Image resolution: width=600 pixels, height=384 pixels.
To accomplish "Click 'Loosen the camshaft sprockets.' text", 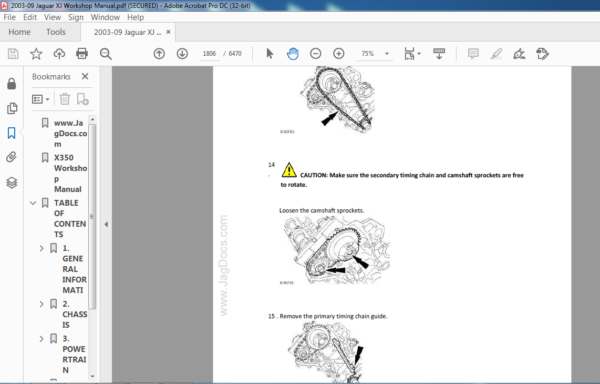I will click(x=321, y=210).
